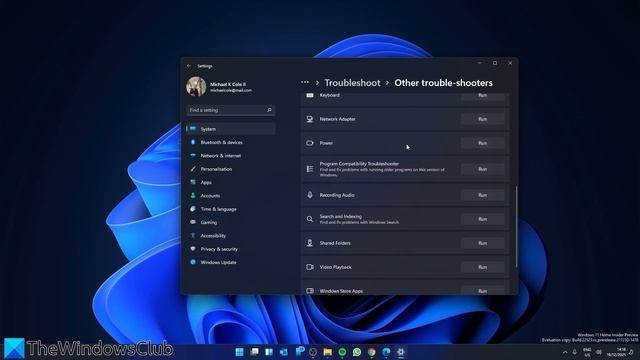The image size is (640, 360).
Task: Click the Video Playback label
Action: (x=336, y=267)
